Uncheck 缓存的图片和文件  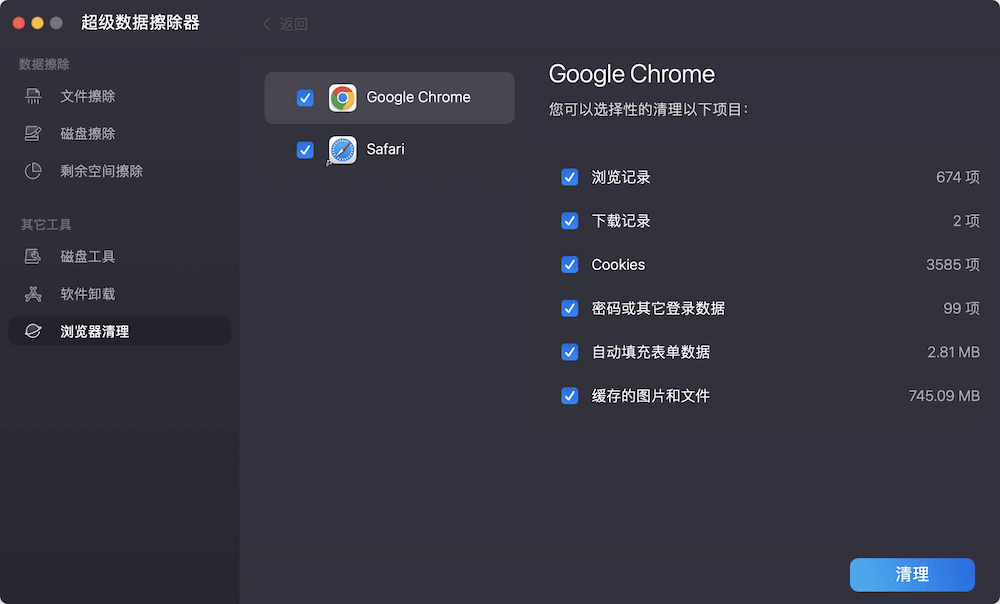tap(570, 396)
